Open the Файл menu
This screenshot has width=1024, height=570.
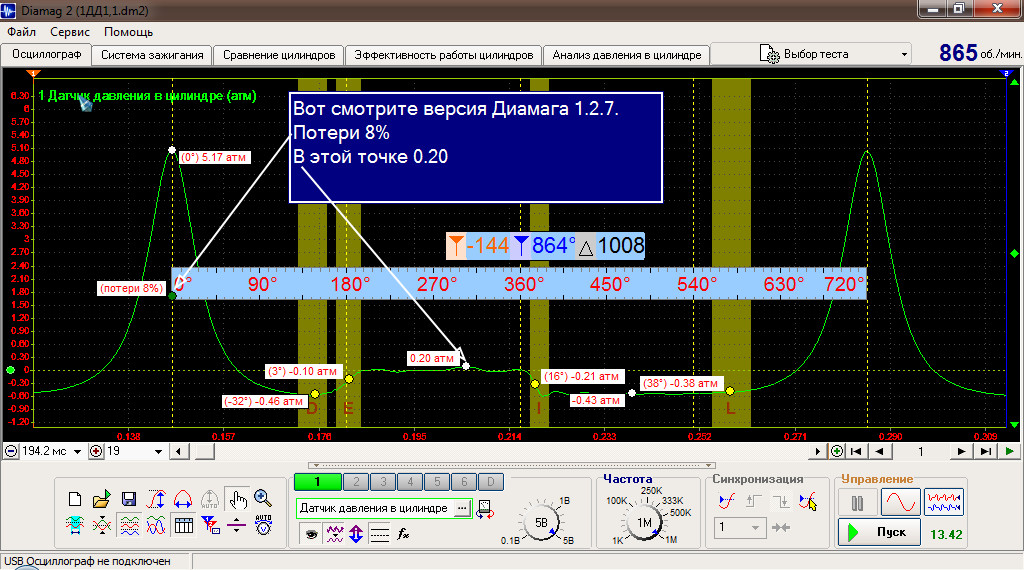[x=22, y=31]
